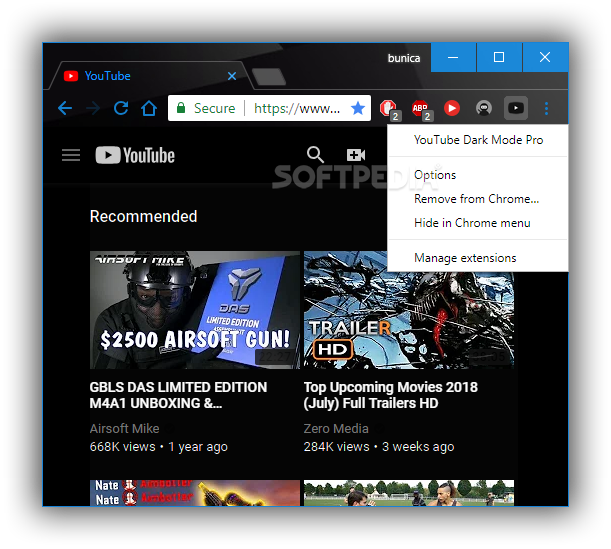Image resolution: width=611 pixels, height=549 pixels.
Task: Open the Nate Aimbotter video thumbnail
Action: (195, 493)
